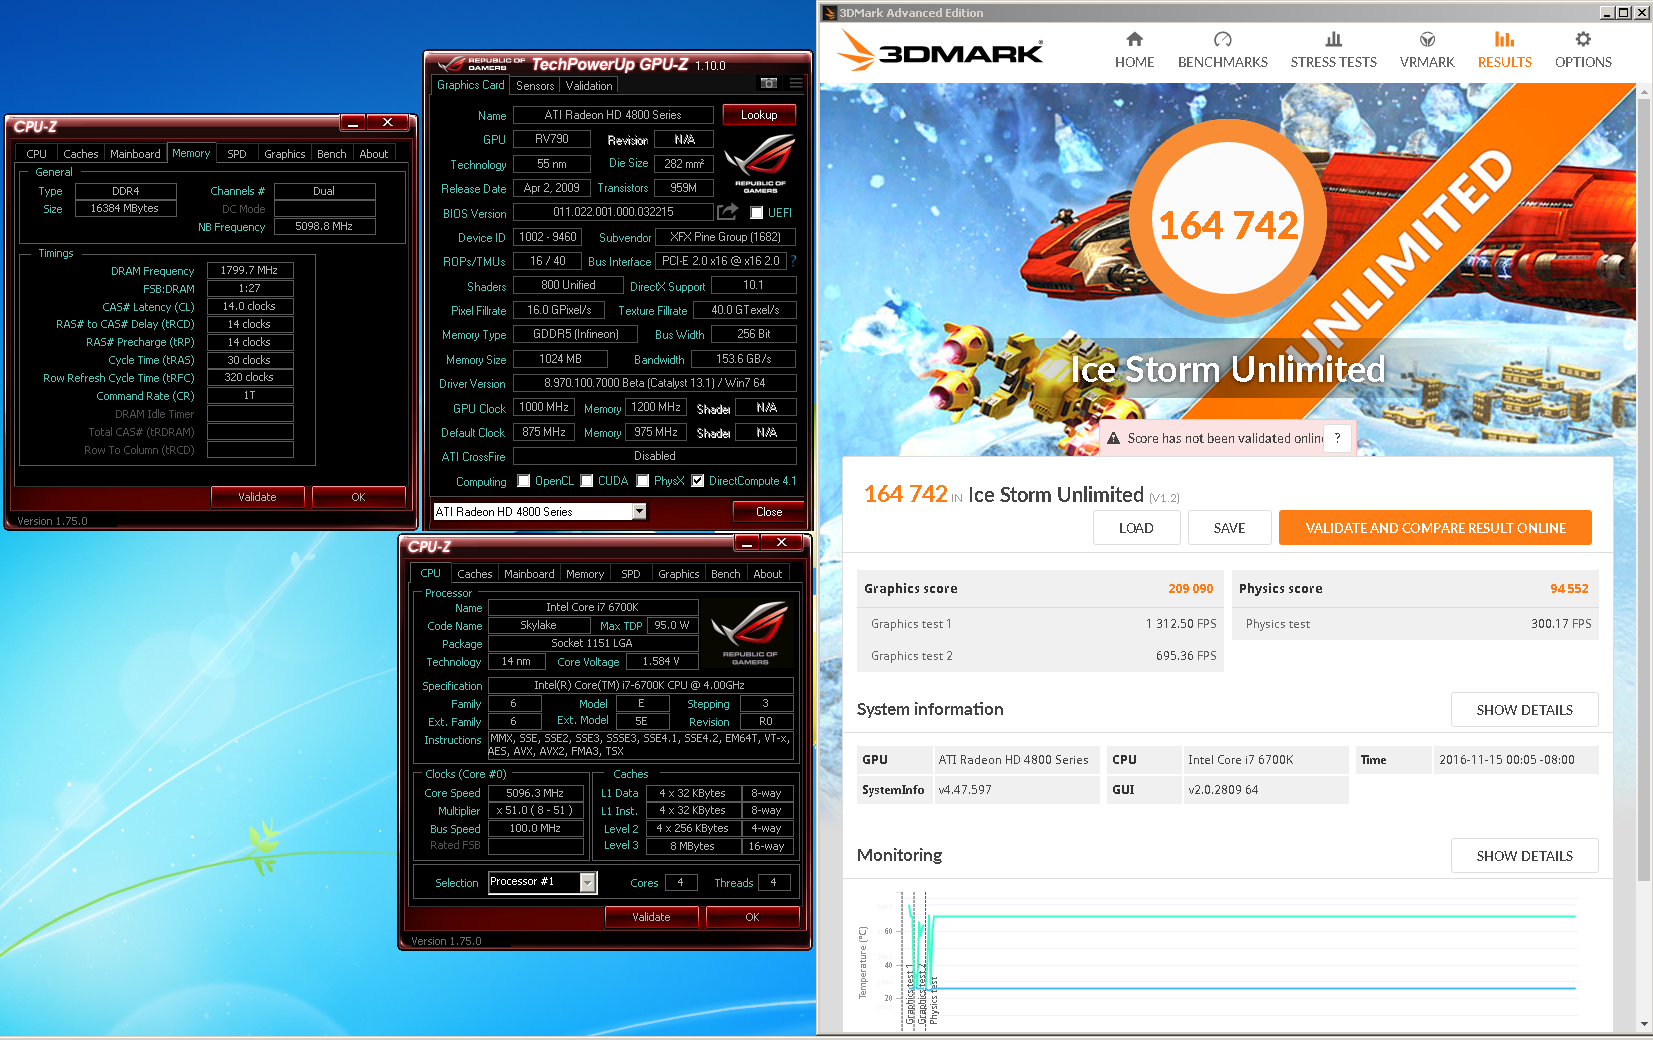Open Mainboard tab in CPU-Z Memory window

click(135, 154)
